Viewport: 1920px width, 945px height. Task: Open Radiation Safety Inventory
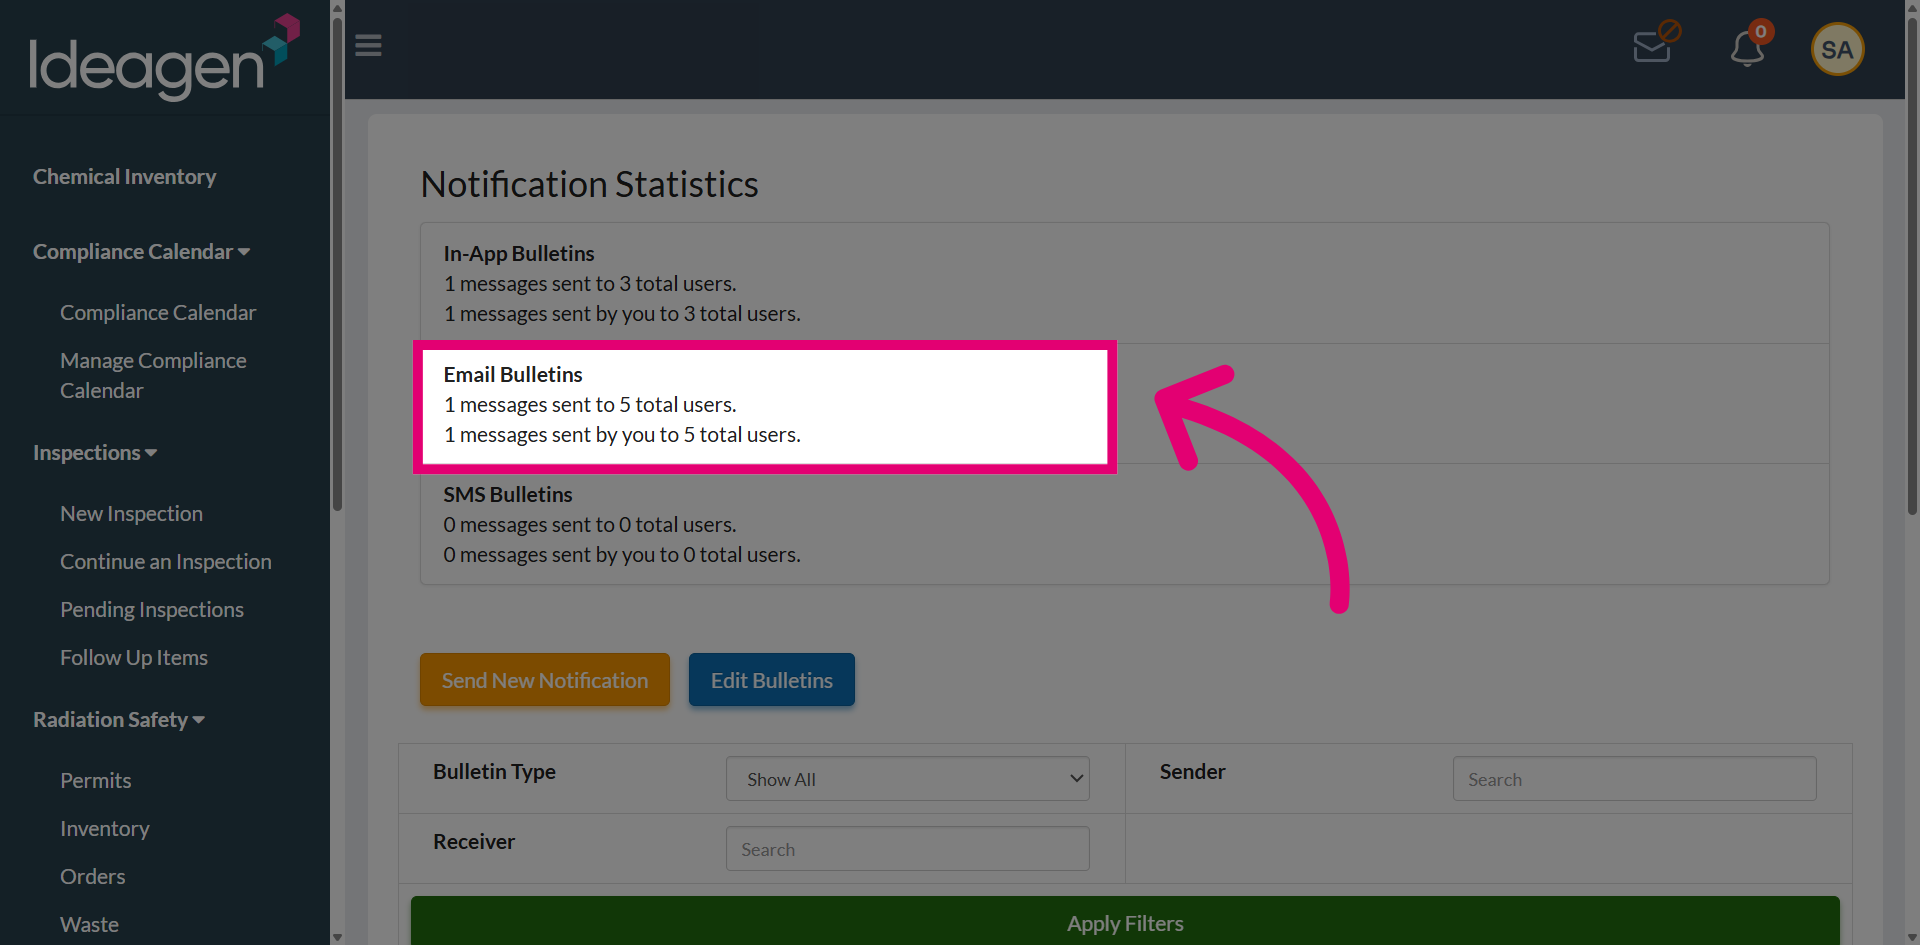105,829
